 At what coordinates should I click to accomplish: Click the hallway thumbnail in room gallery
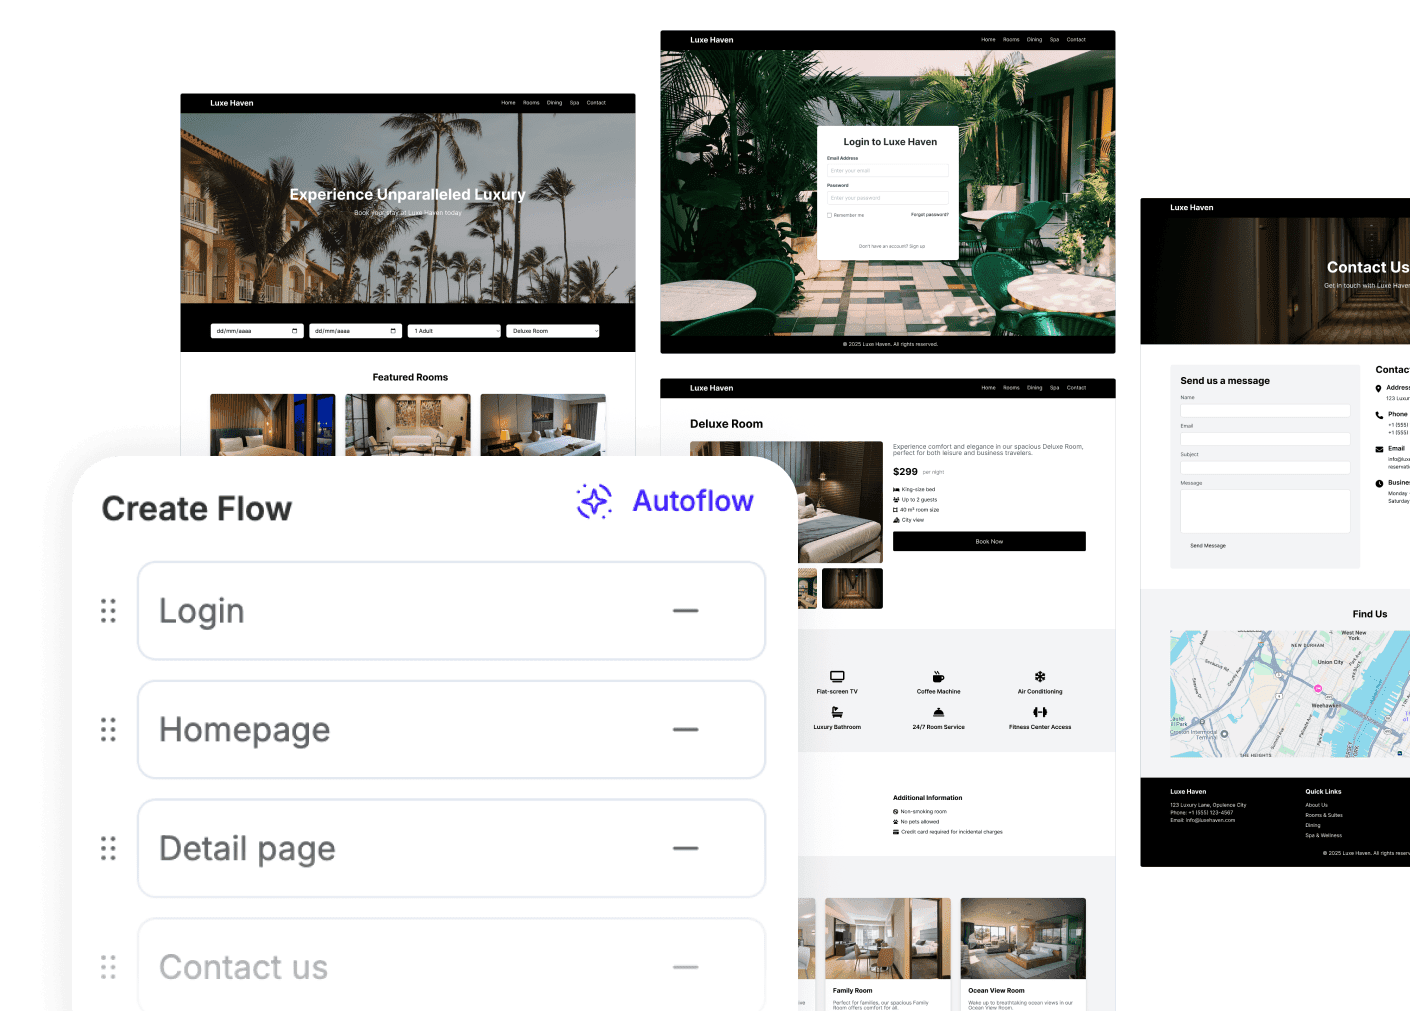(x=852, y=588)
